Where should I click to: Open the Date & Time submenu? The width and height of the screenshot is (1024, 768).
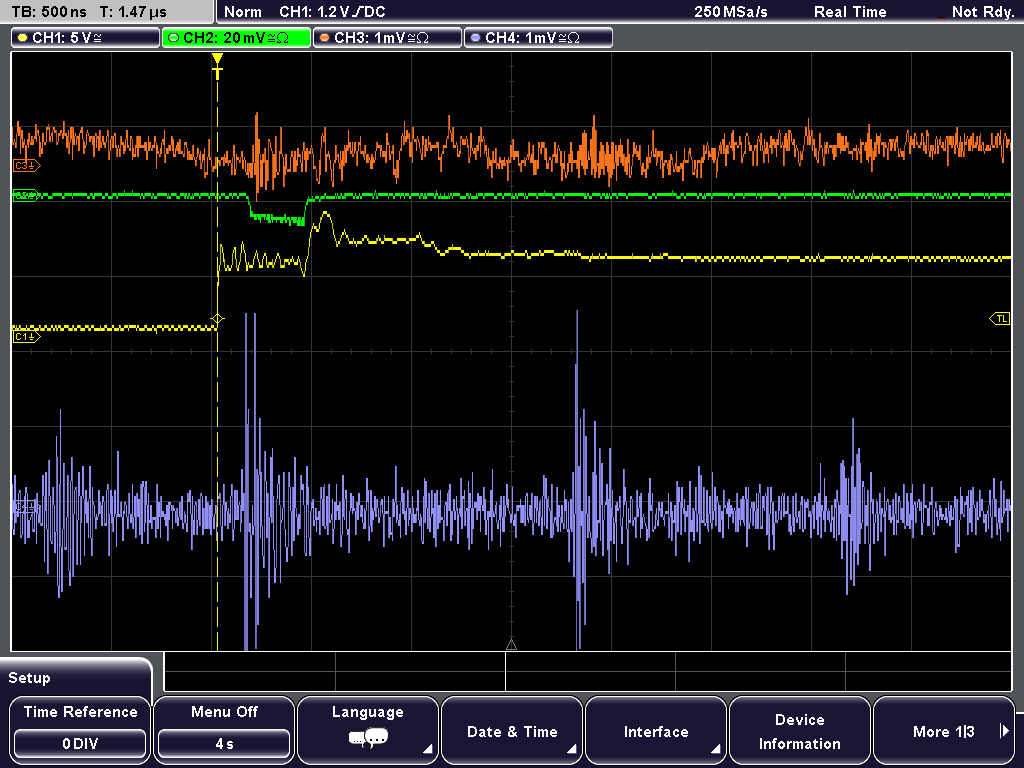[x=512, y=729]
